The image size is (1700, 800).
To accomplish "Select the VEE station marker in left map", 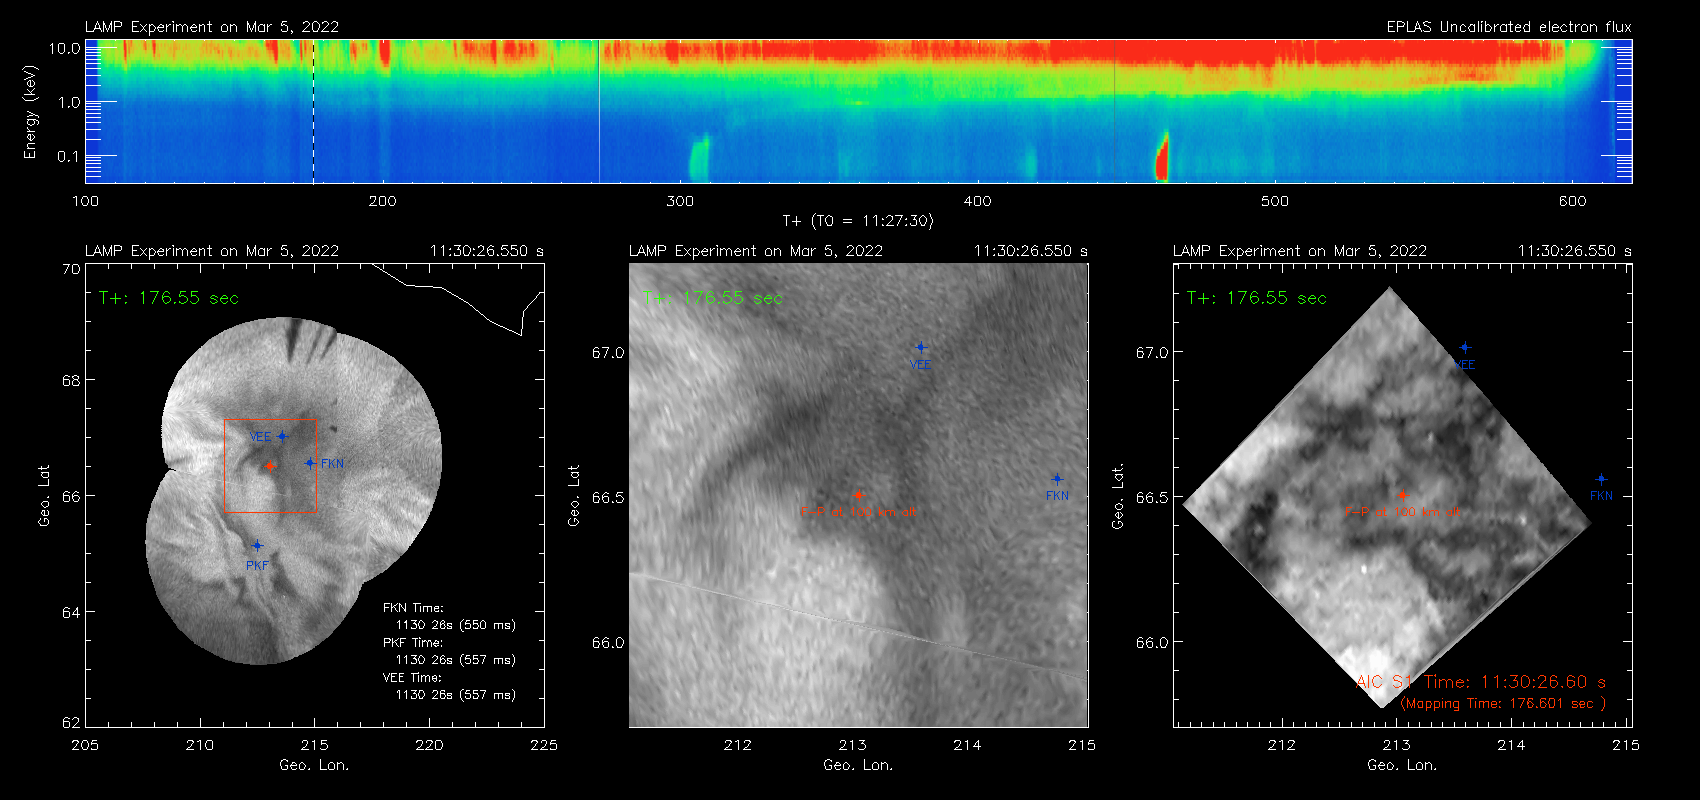I will click(282, 436).
